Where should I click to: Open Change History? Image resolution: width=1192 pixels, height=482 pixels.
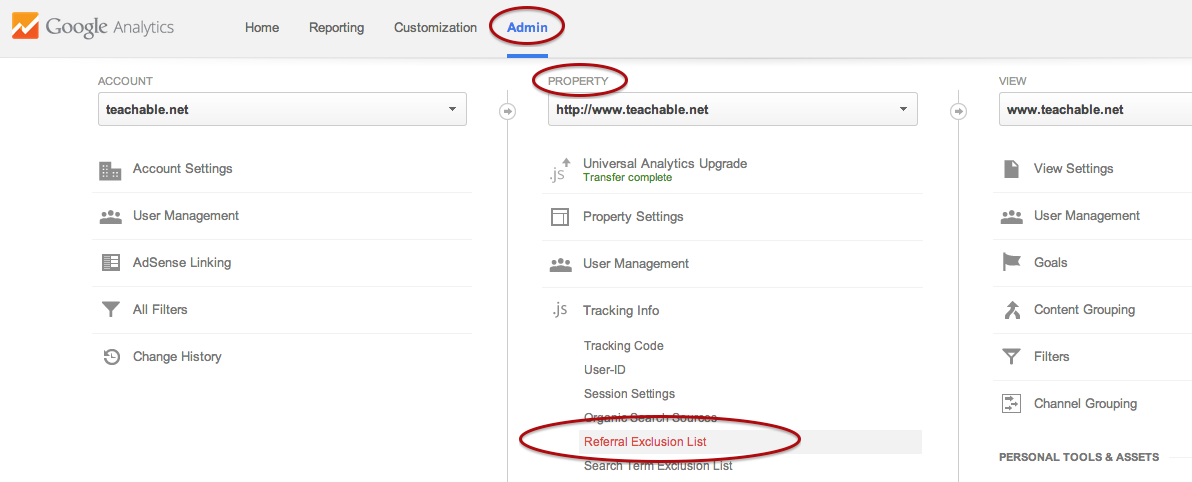coord(177,357)
